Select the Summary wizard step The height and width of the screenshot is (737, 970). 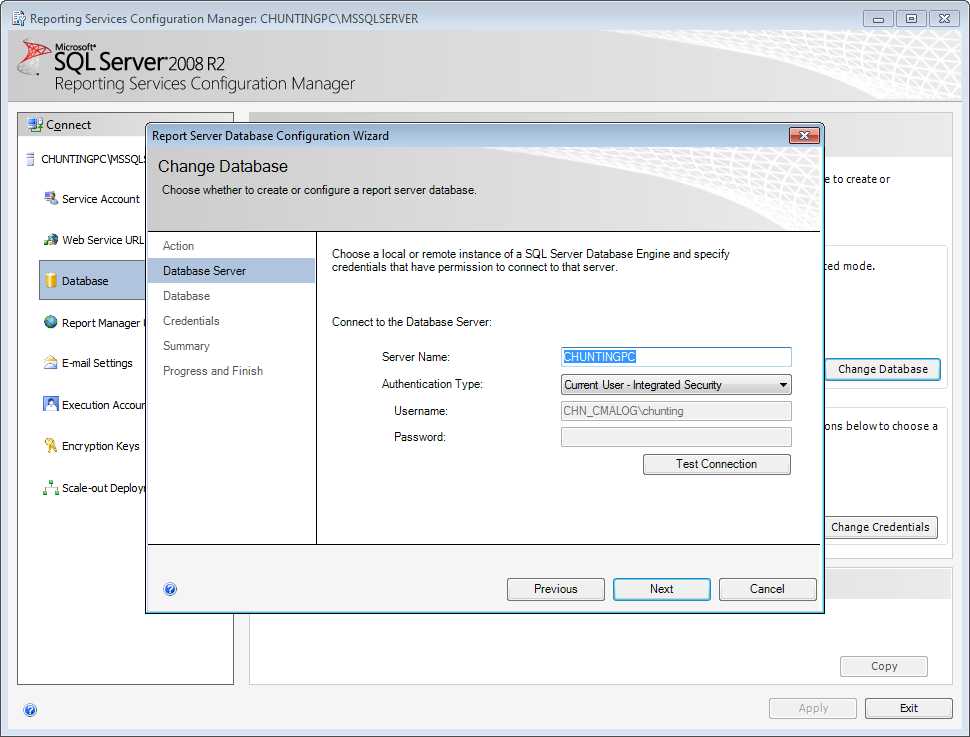(186, 346)
